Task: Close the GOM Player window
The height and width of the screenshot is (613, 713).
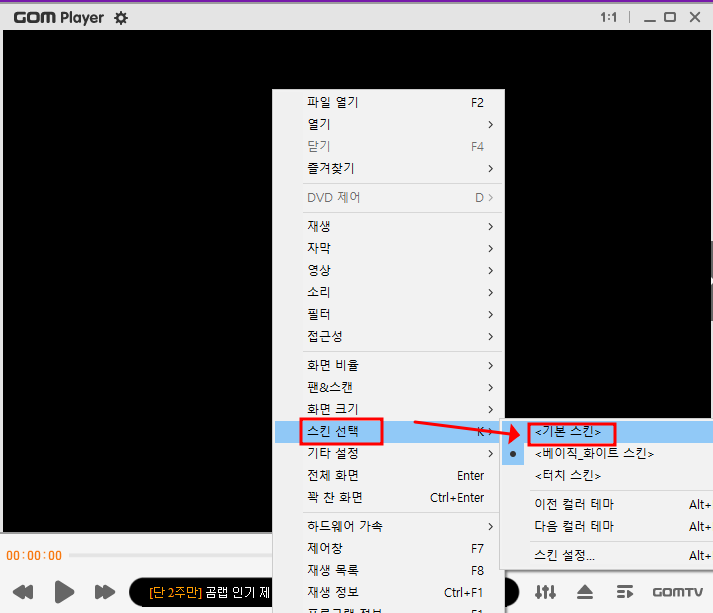Action: point(695,17)
